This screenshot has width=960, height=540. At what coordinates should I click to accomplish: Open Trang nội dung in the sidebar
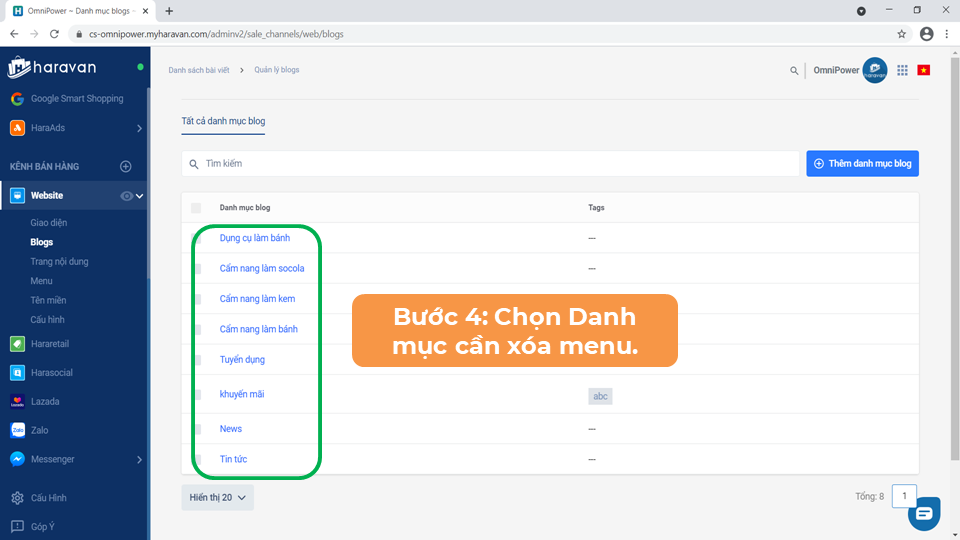click(x=59, y=262)
